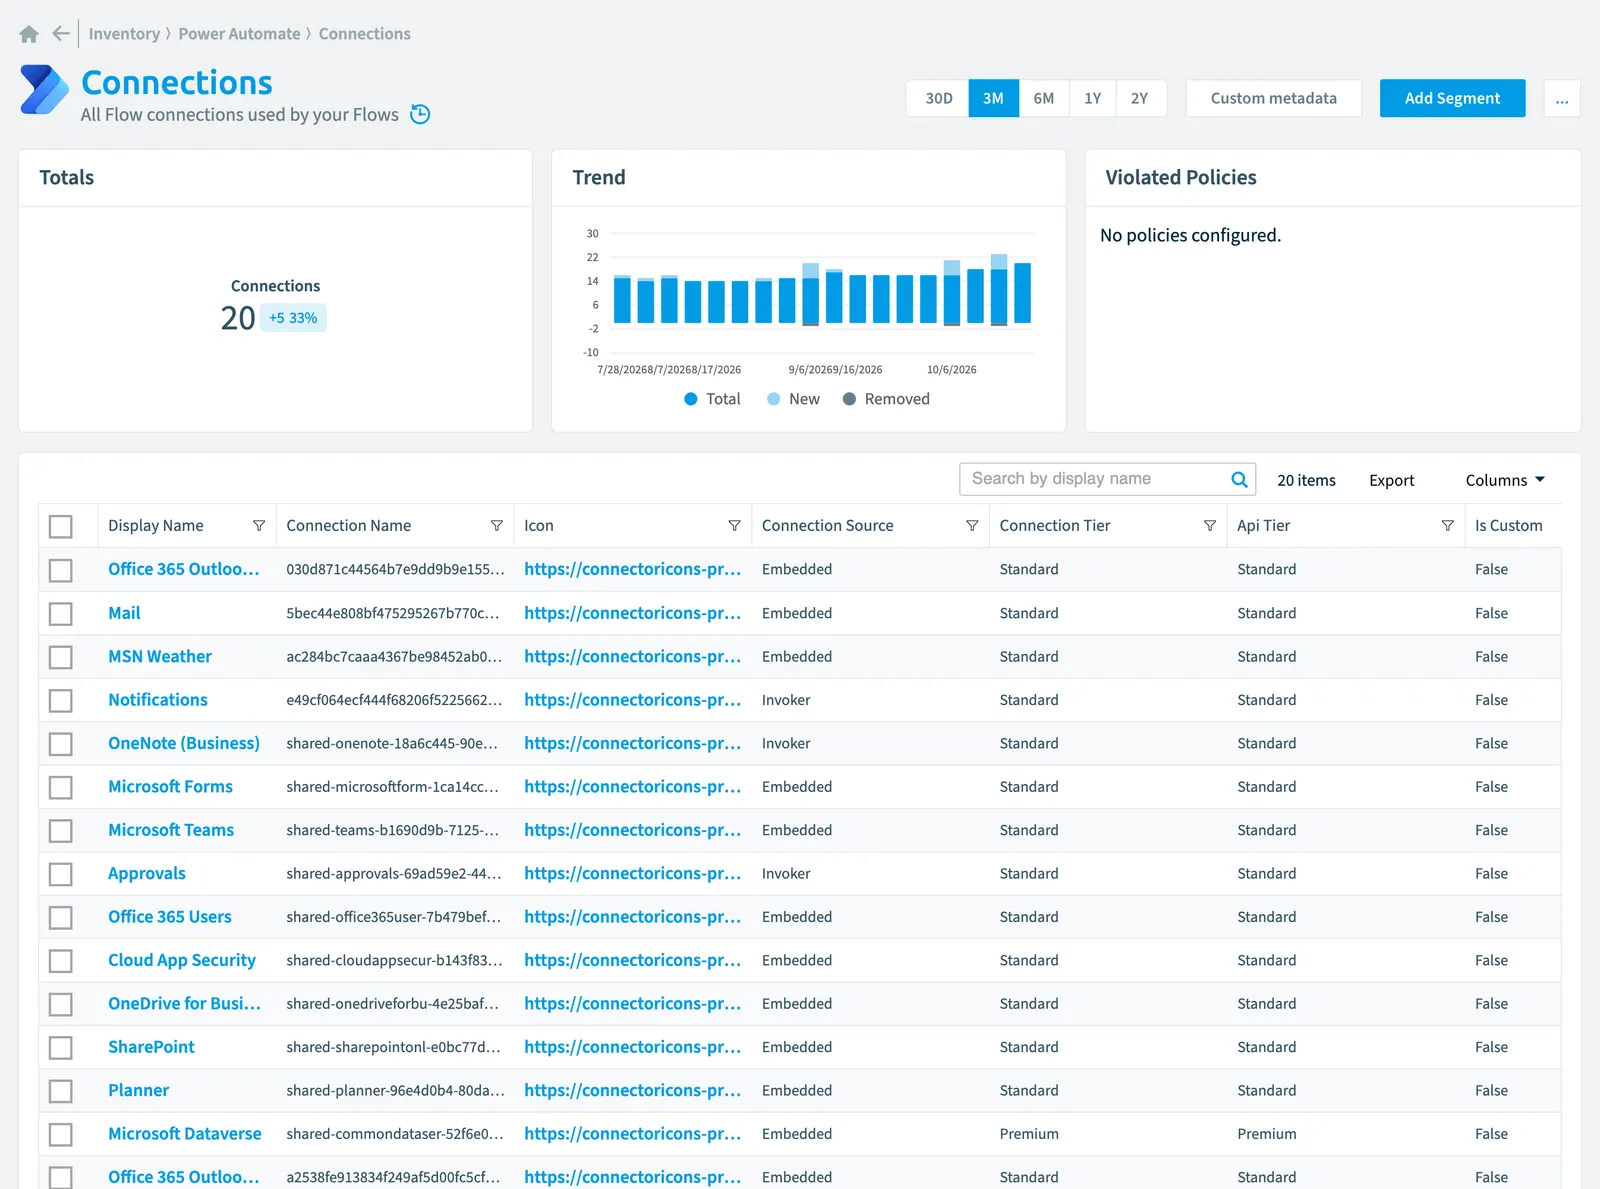The height and width of the screenshot is (1189, 1600).
Task: Select the SharePoint row checkbox
Action: click(61, 1048)
